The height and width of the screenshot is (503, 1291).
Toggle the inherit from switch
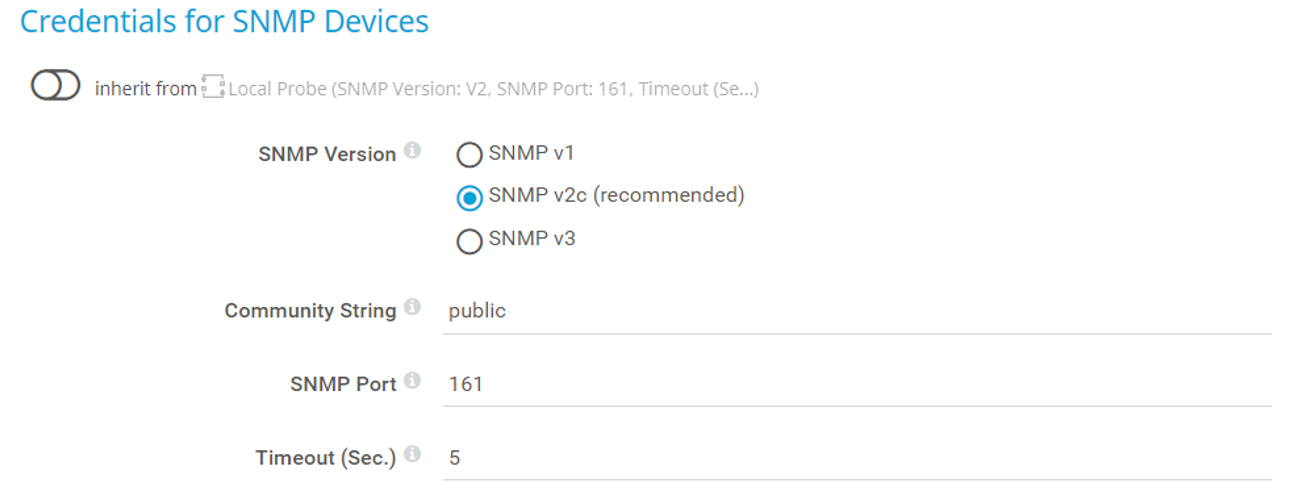tap(55, 88)
